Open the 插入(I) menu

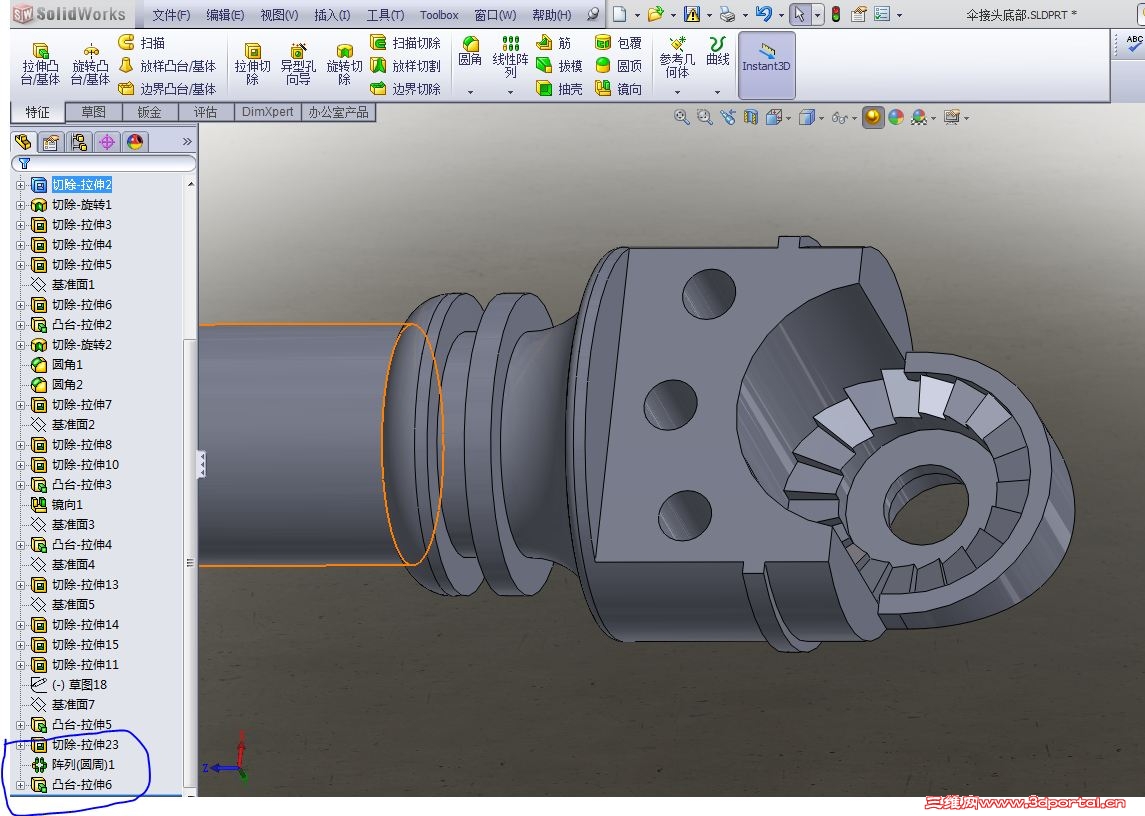pyautogui.click(x=332, y=15)
